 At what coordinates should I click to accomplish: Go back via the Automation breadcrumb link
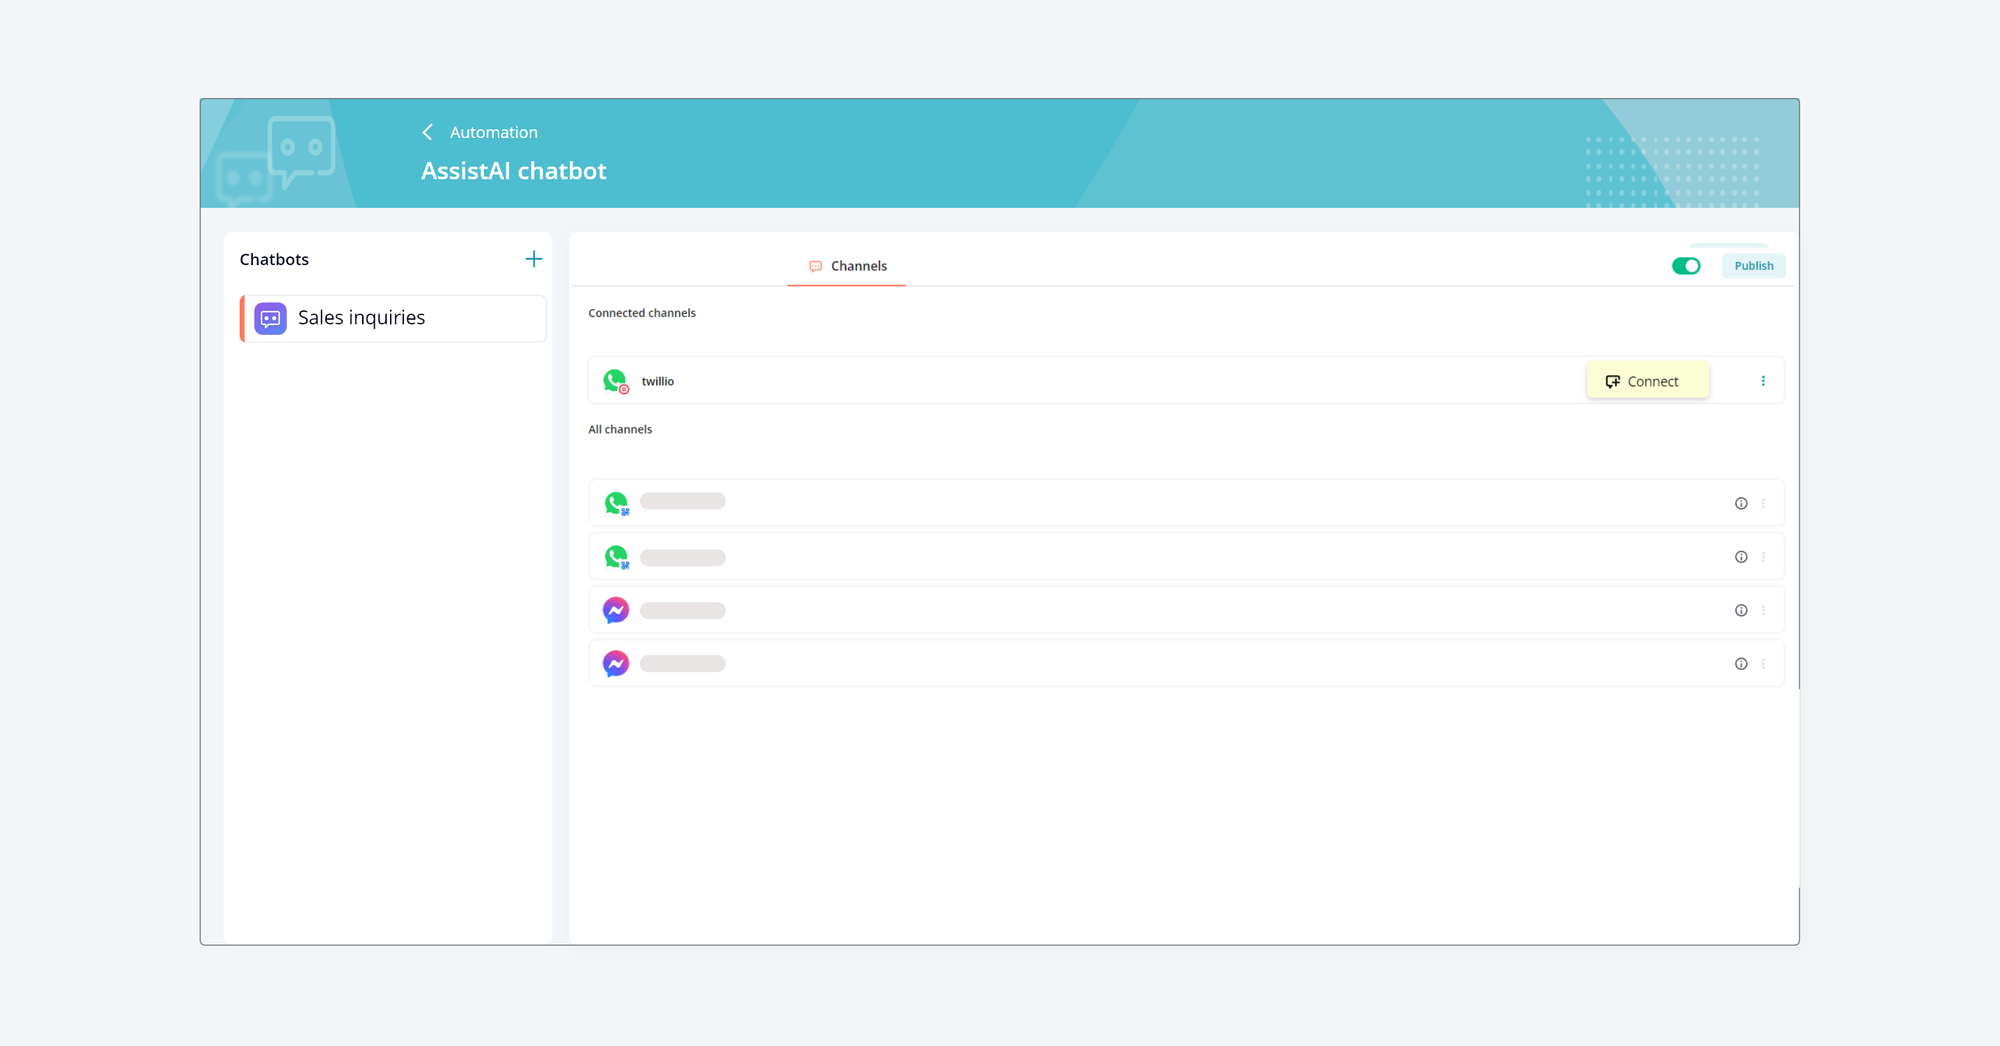(x=493, y=131)
